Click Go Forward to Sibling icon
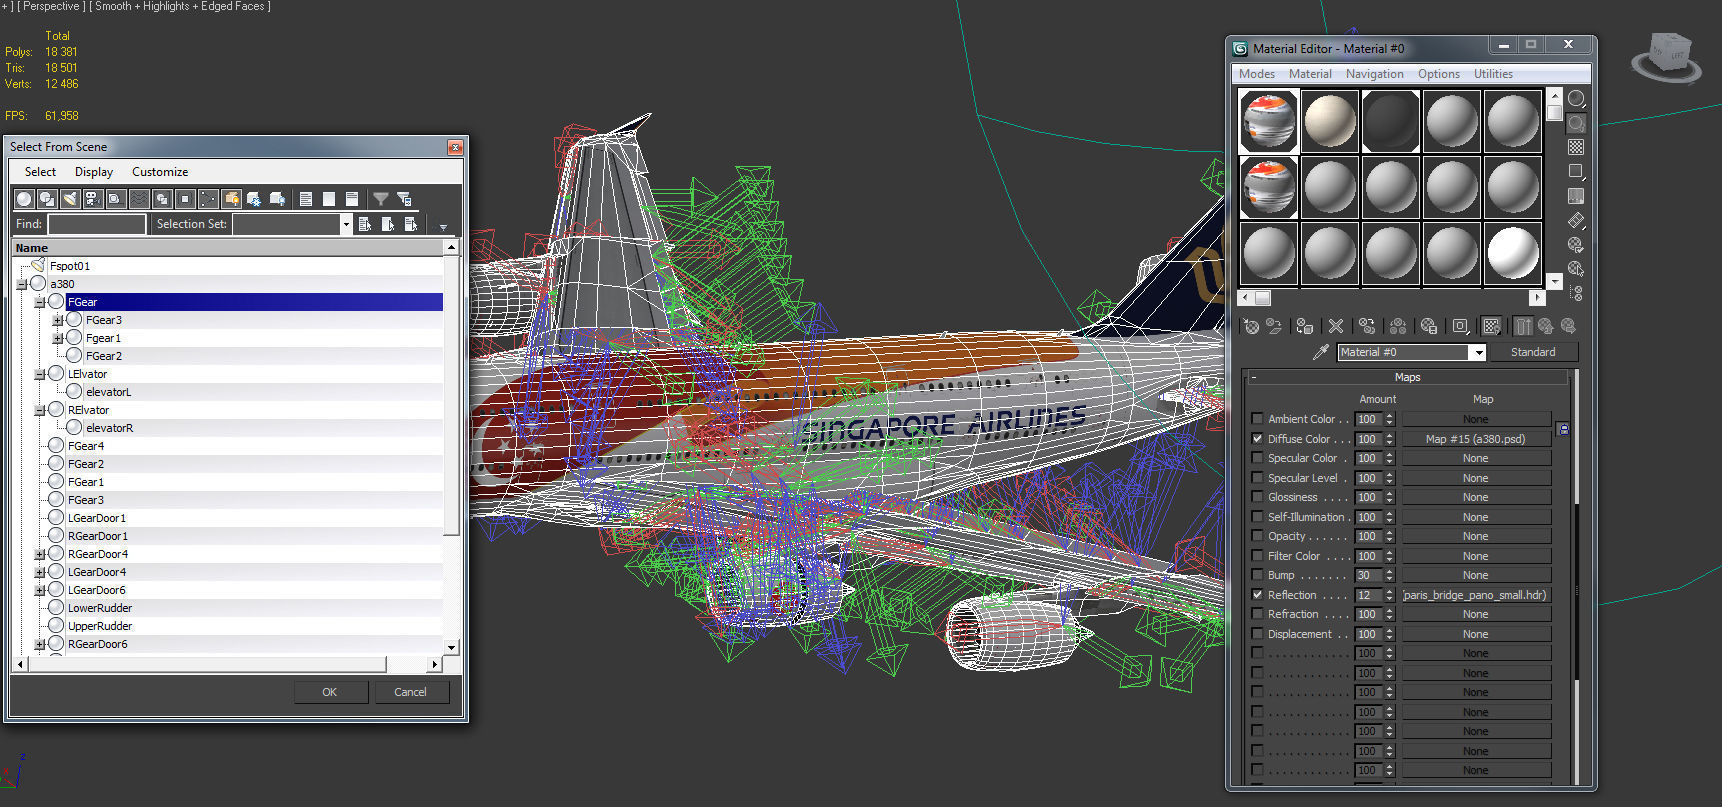This screenshot has width=1722, height=807. coord(1569,326)
